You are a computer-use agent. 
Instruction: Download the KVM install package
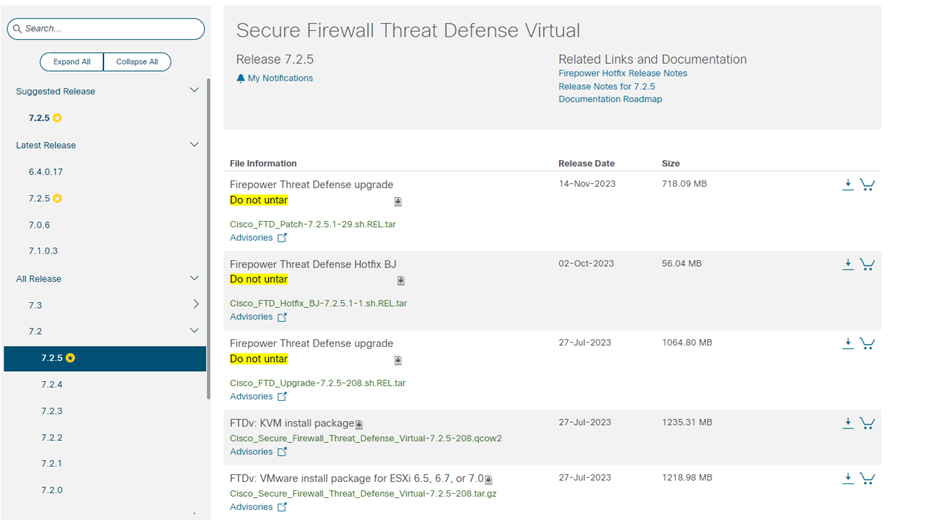point(848,423)
